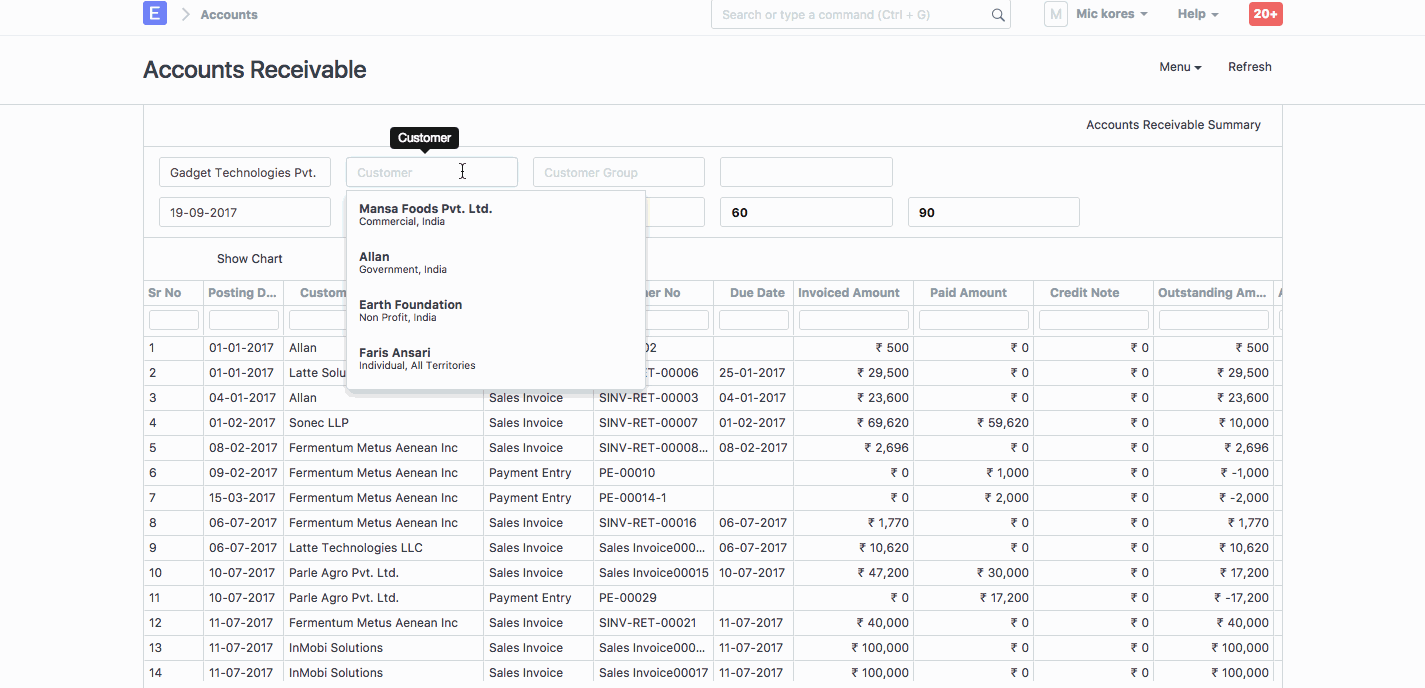Go to the Accounts breadcrumb
The height and width of the screenshot is (688, 1425).
(229, 15)
